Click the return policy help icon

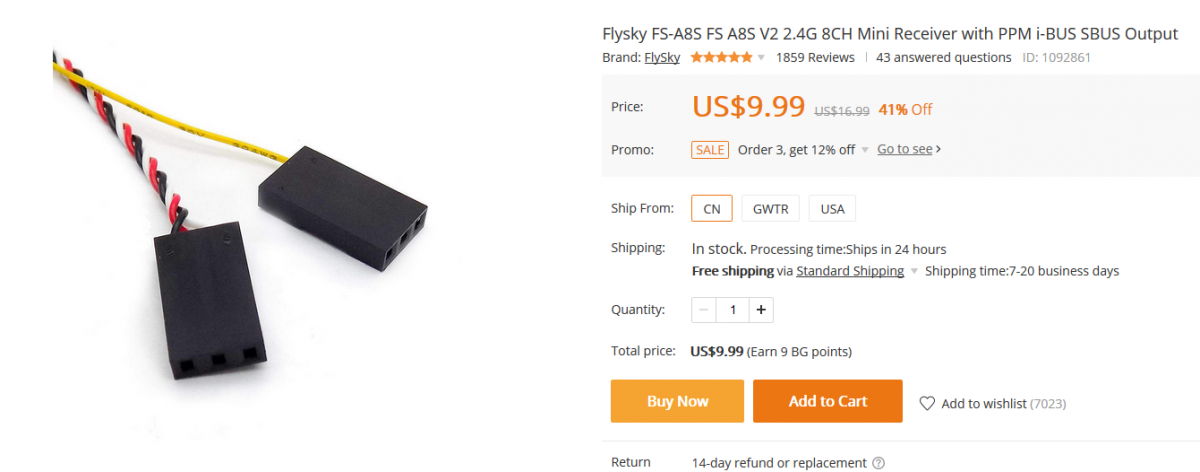tap(879, 463)
